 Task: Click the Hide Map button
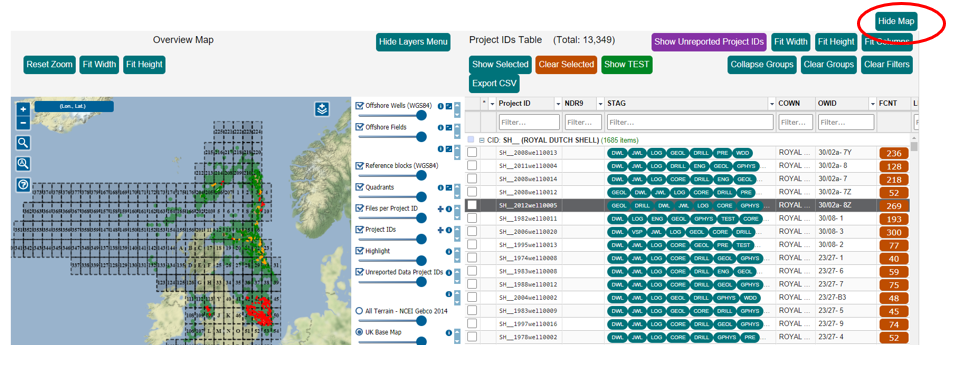pos(896,21)
